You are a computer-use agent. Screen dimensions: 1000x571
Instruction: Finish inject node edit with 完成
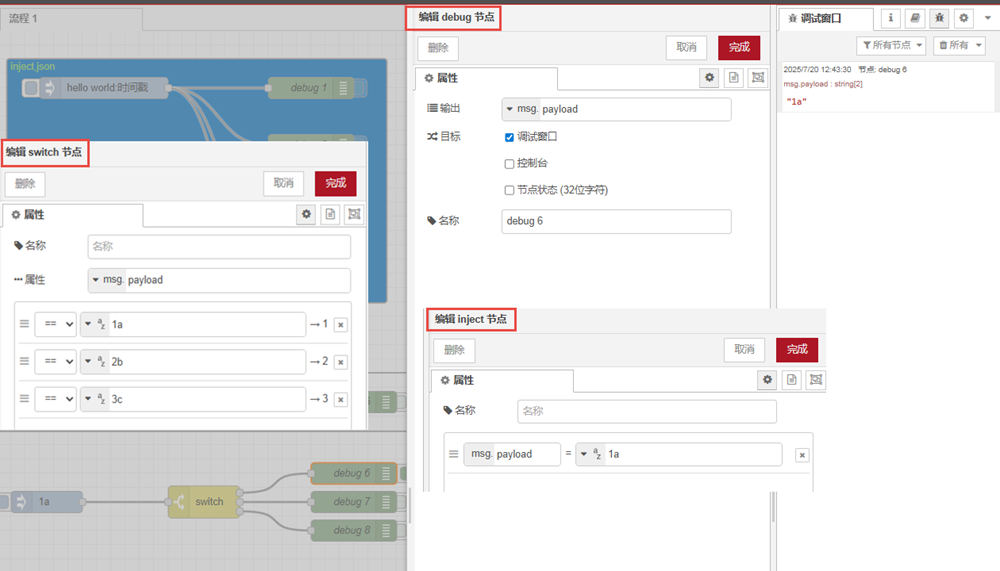(x=797, y=350)
